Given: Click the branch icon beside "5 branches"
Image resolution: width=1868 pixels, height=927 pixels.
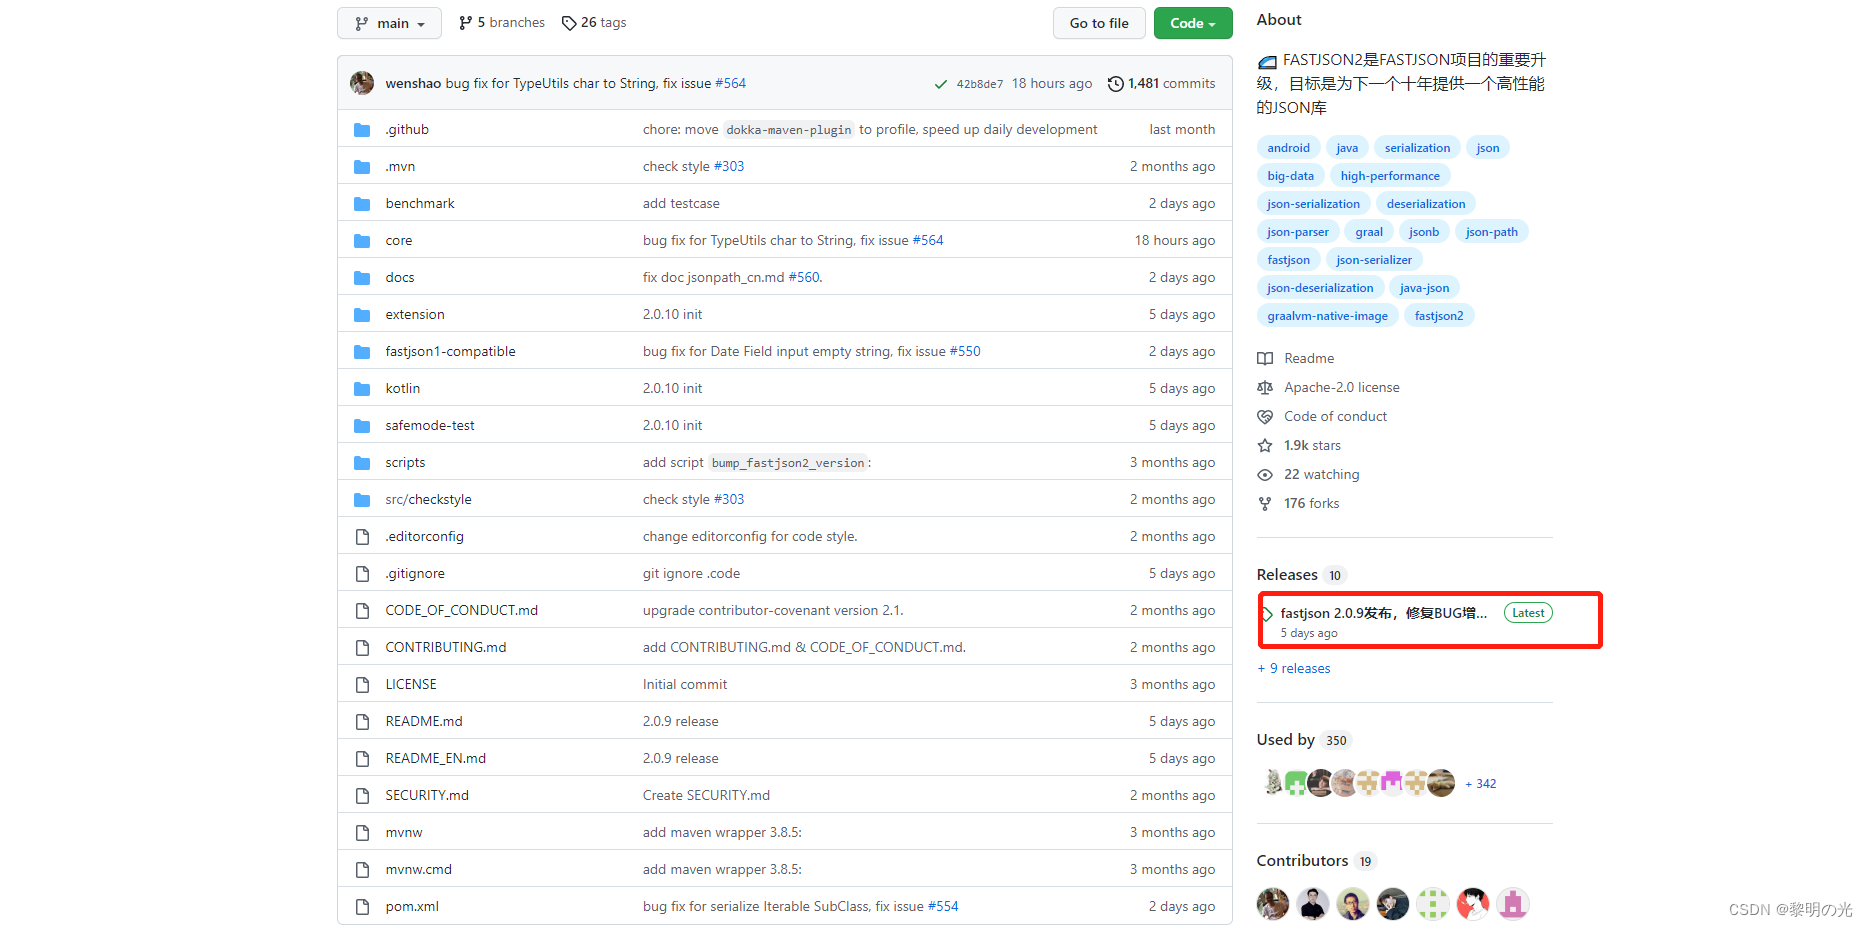Looking at the screenshot, I should pyautogui.click(x=466, y=22).
